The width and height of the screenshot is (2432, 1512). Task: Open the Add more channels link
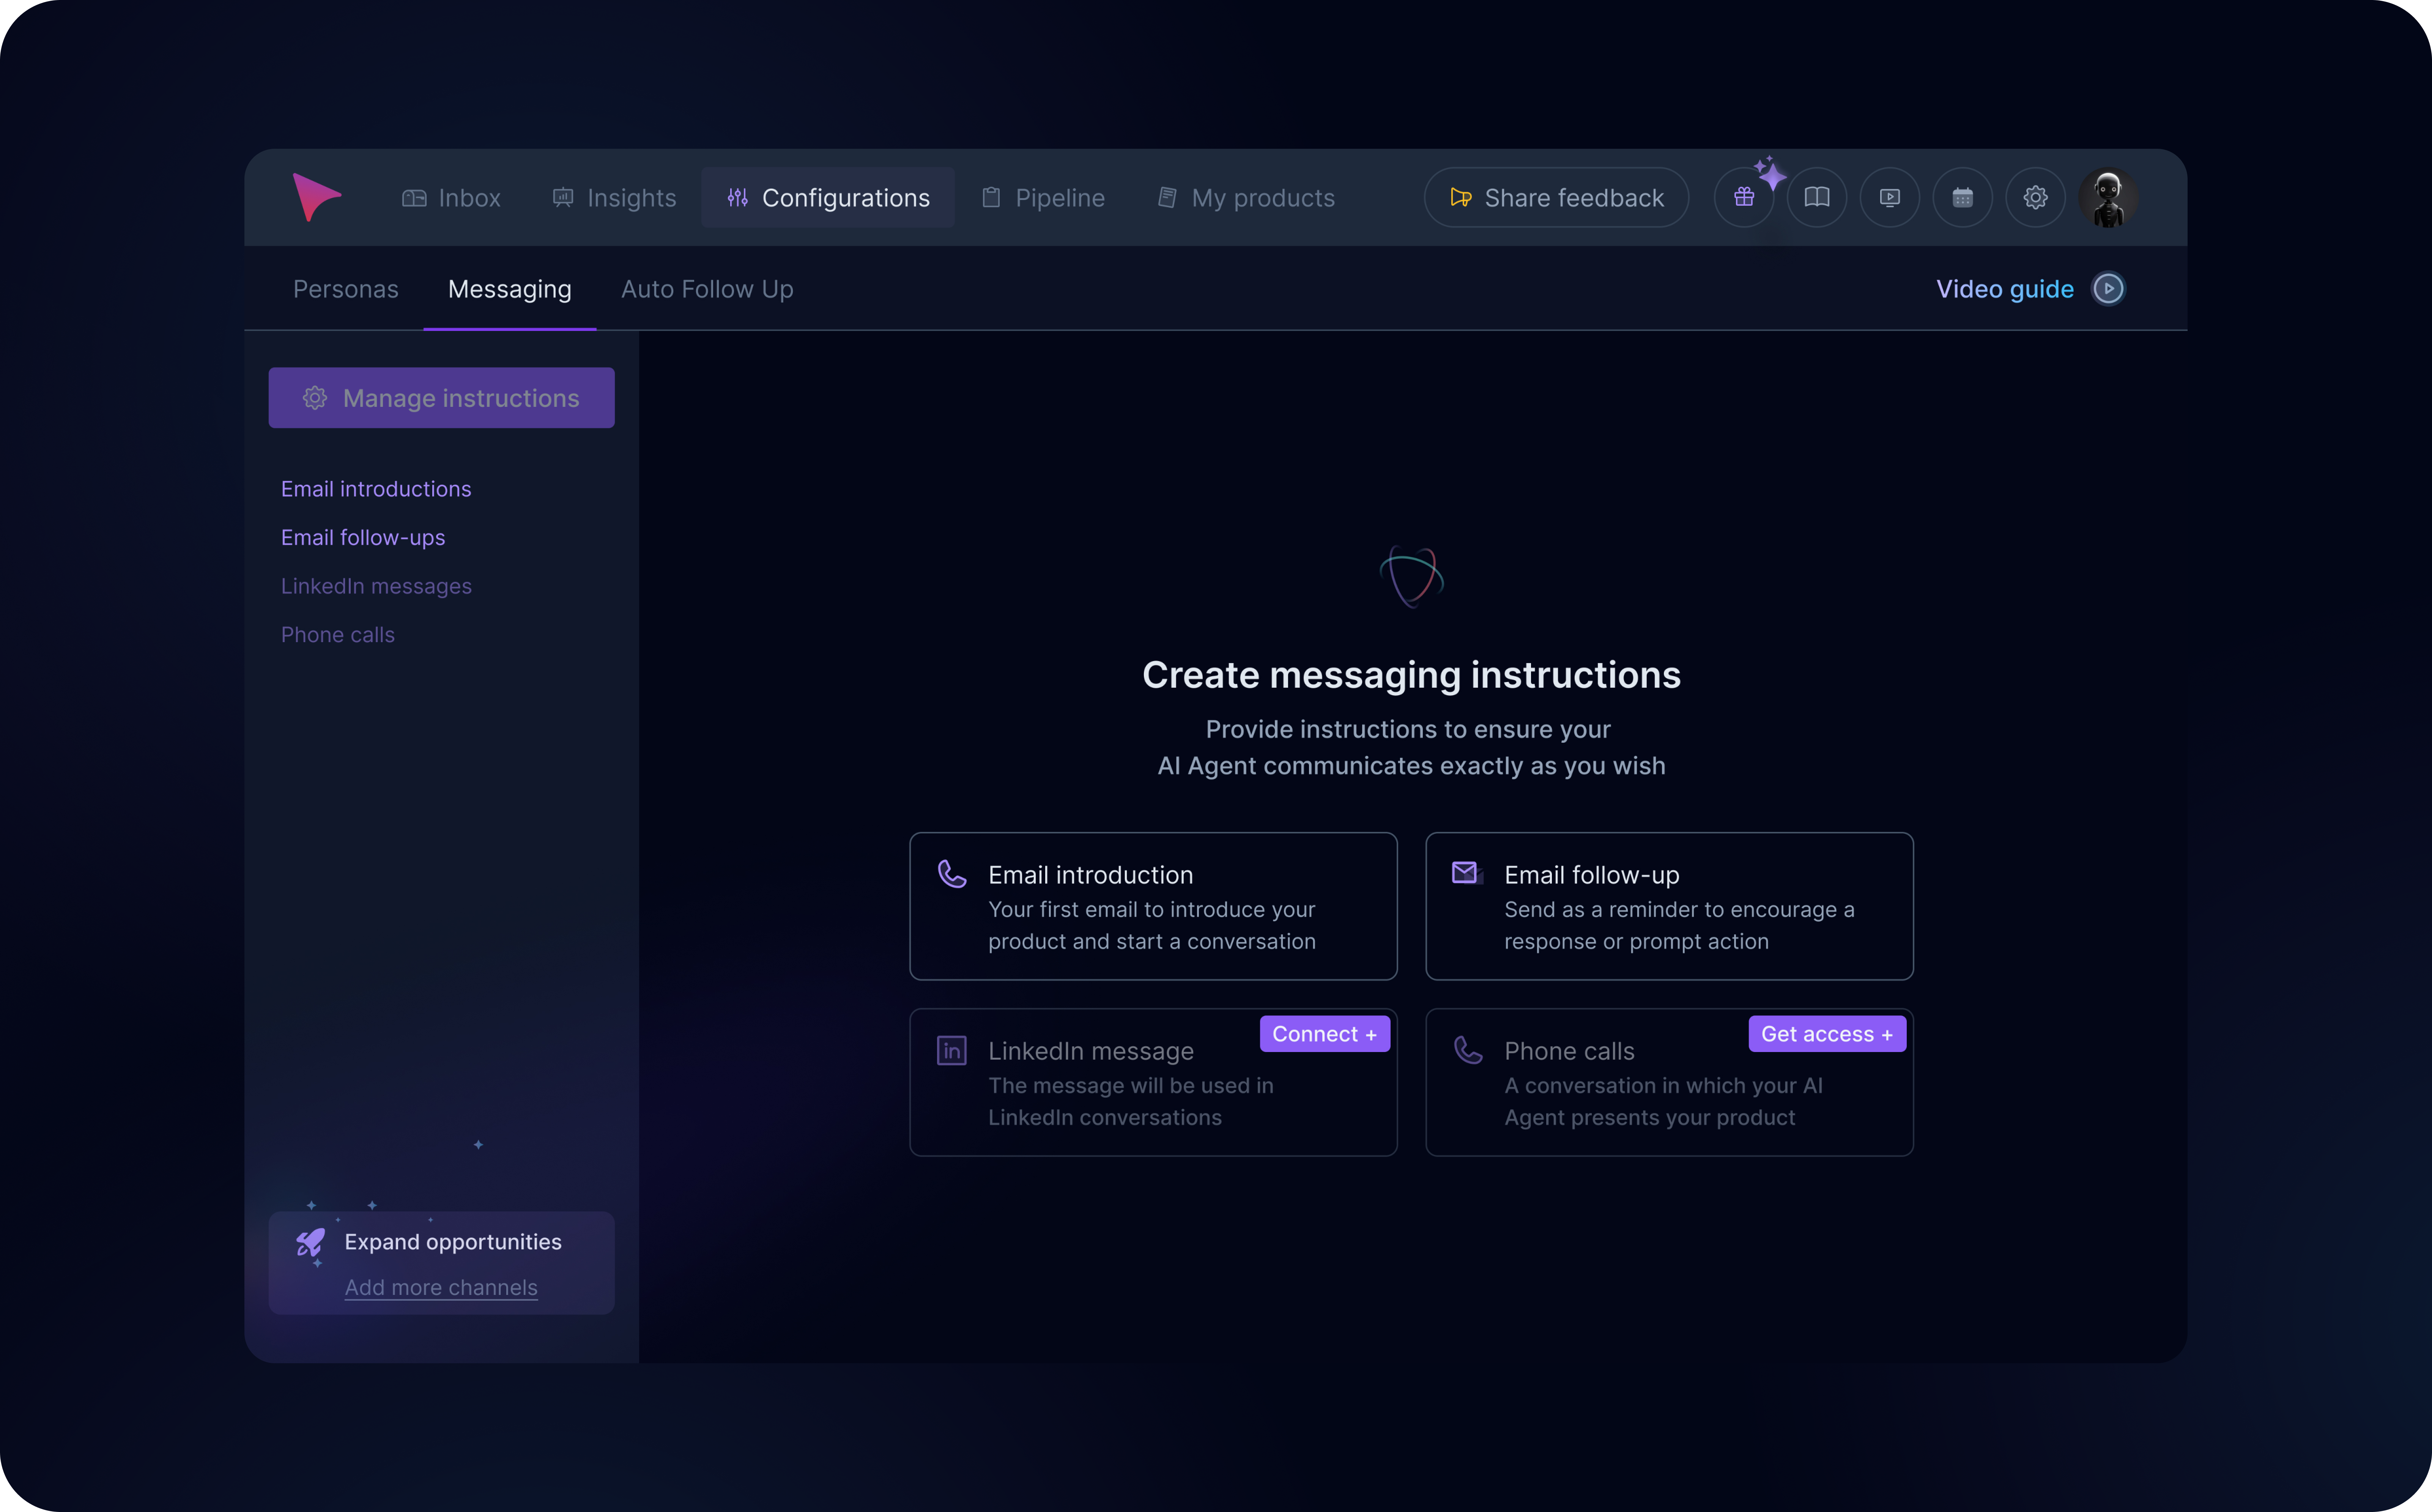click(441, 1288)
